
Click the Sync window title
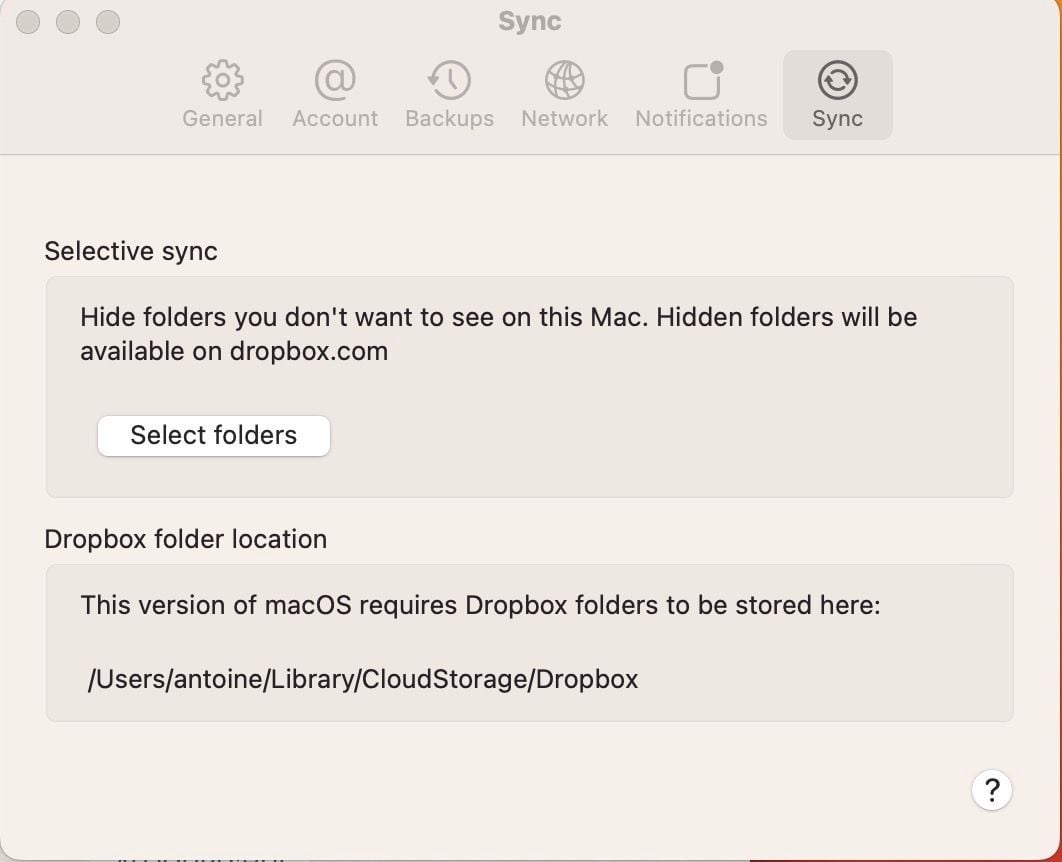(x=530, y=21)
